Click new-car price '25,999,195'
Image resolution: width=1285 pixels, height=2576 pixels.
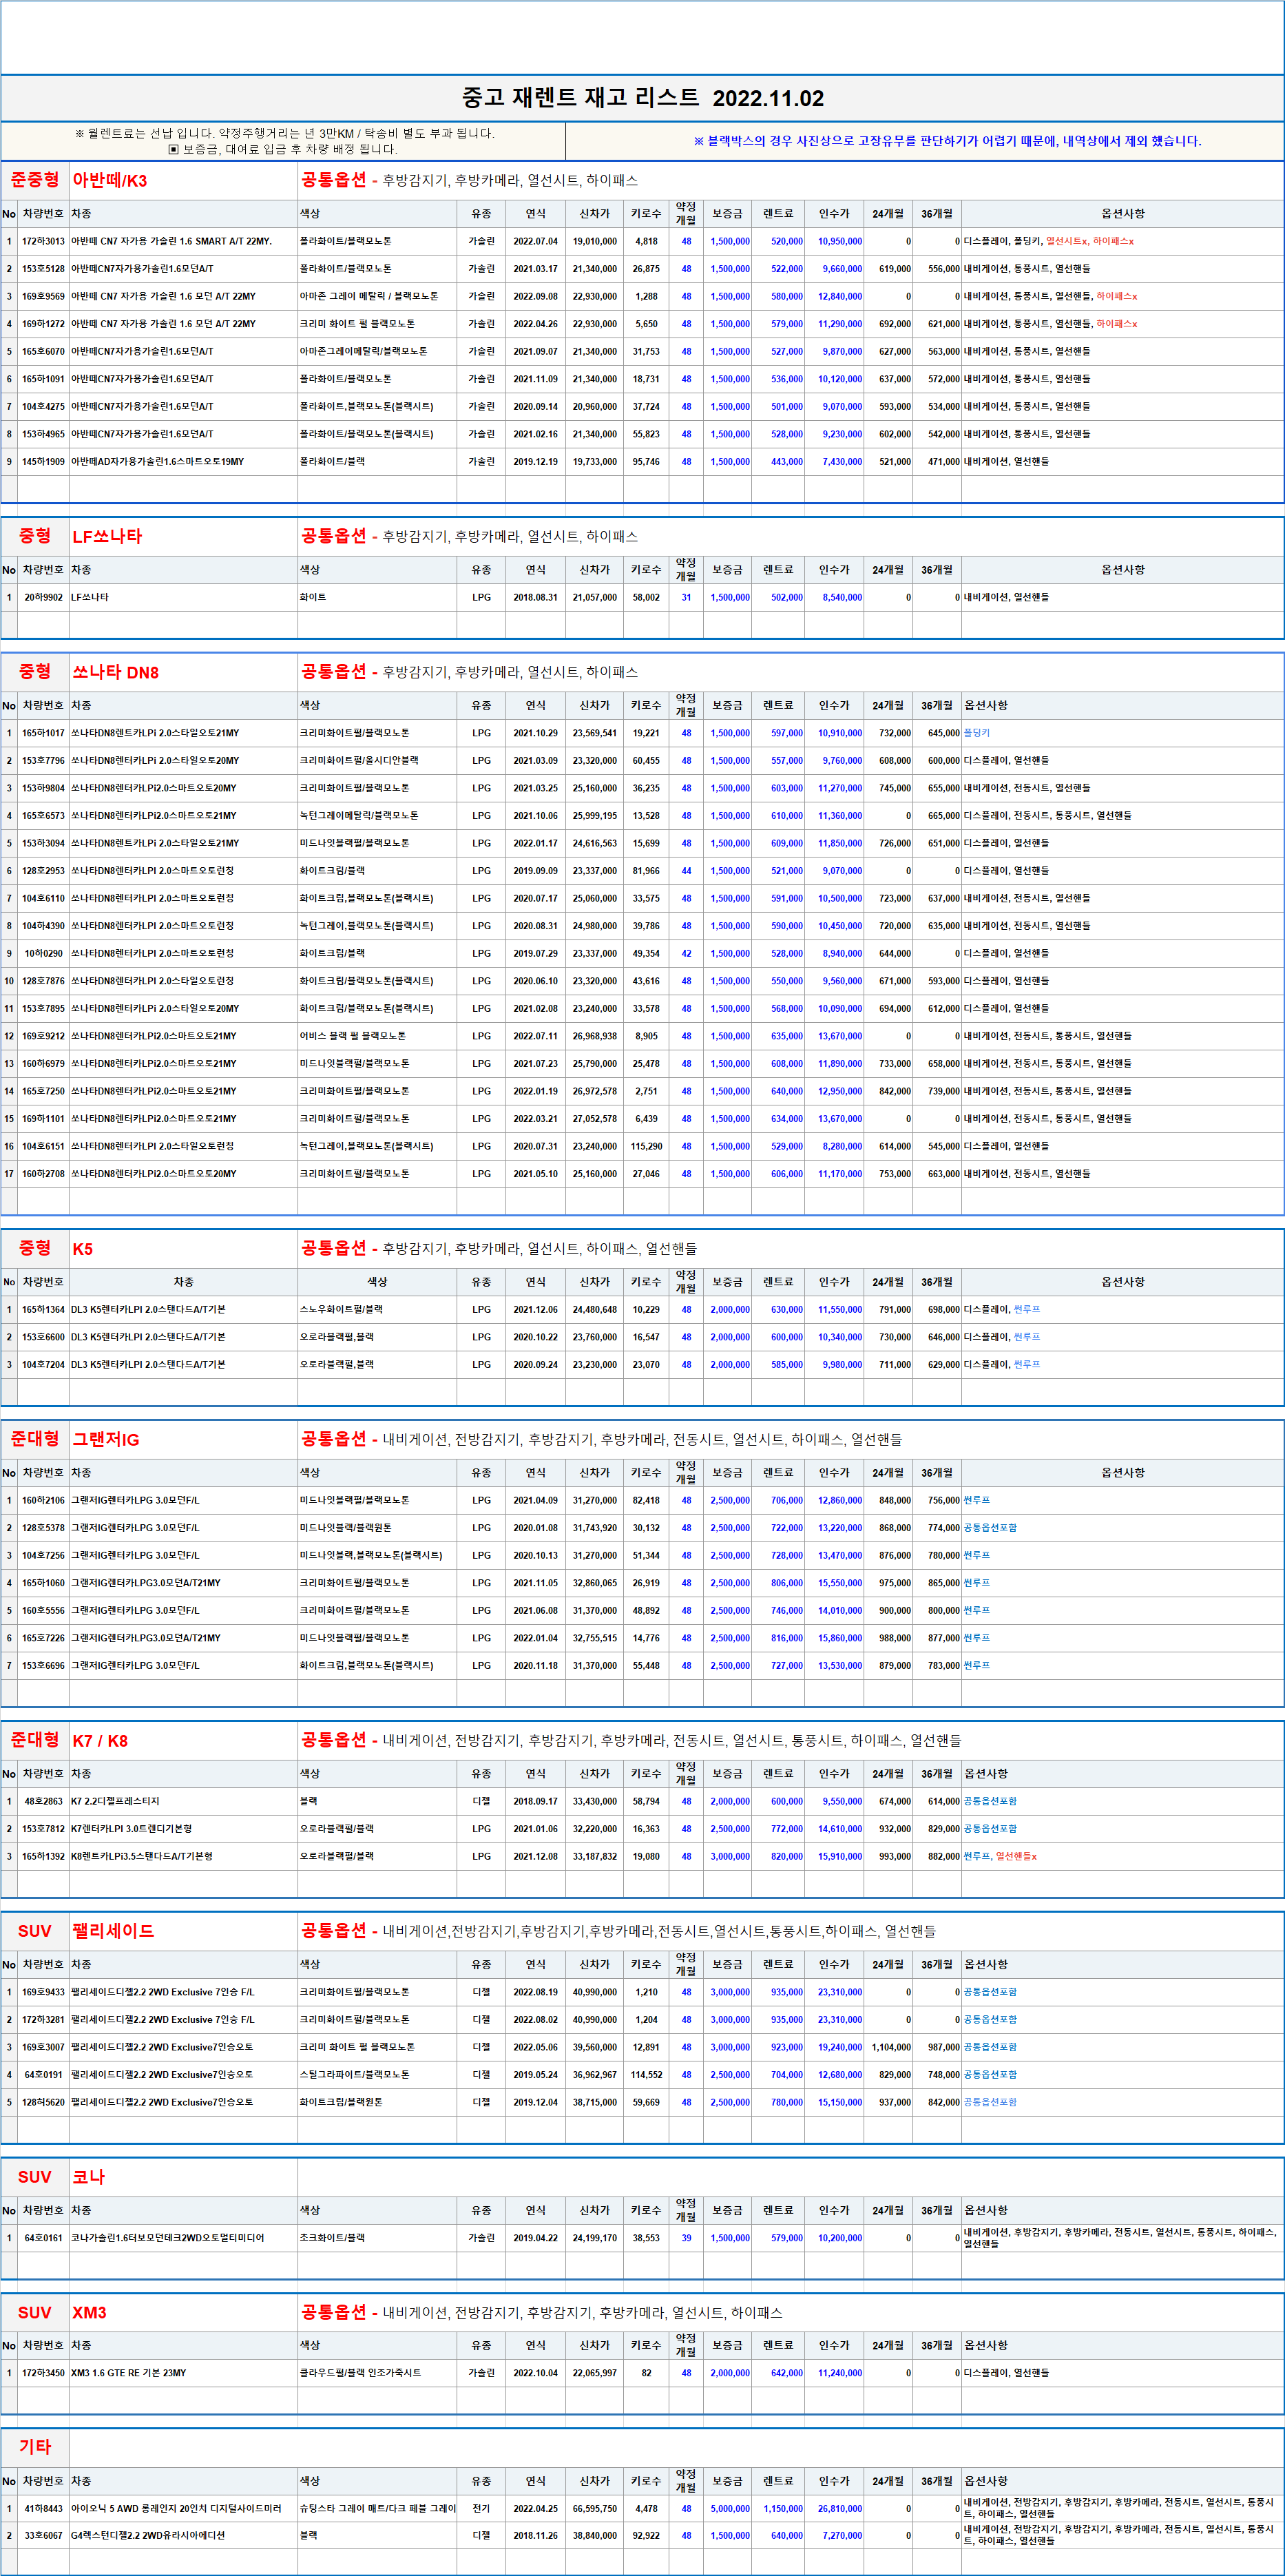[x=594, y=816]
